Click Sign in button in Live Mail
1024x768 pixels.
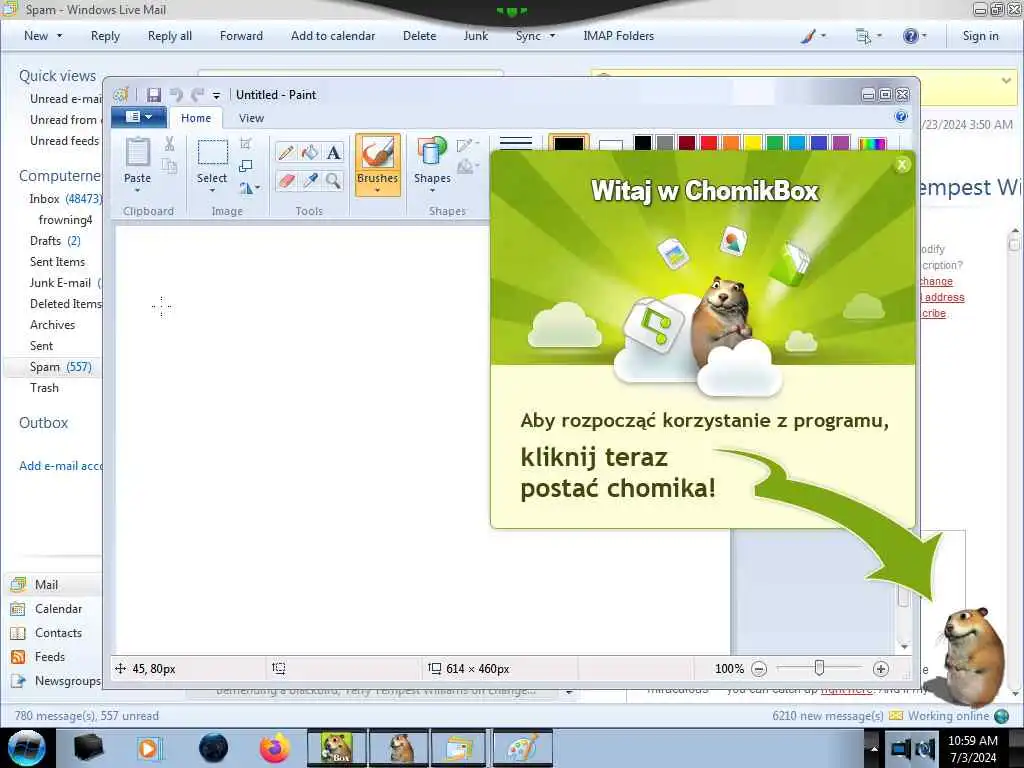click(x=980, y=36)
